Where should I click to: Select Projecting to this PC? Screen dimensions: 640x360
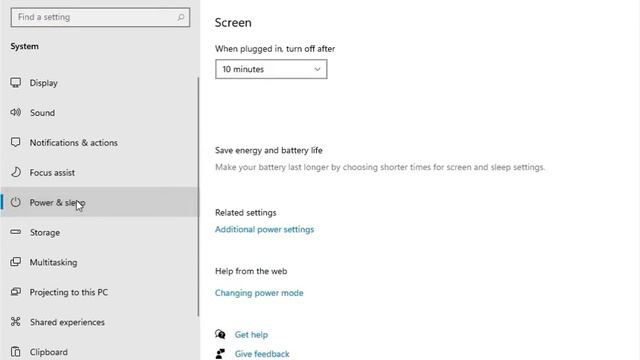[x=100, y=292]
